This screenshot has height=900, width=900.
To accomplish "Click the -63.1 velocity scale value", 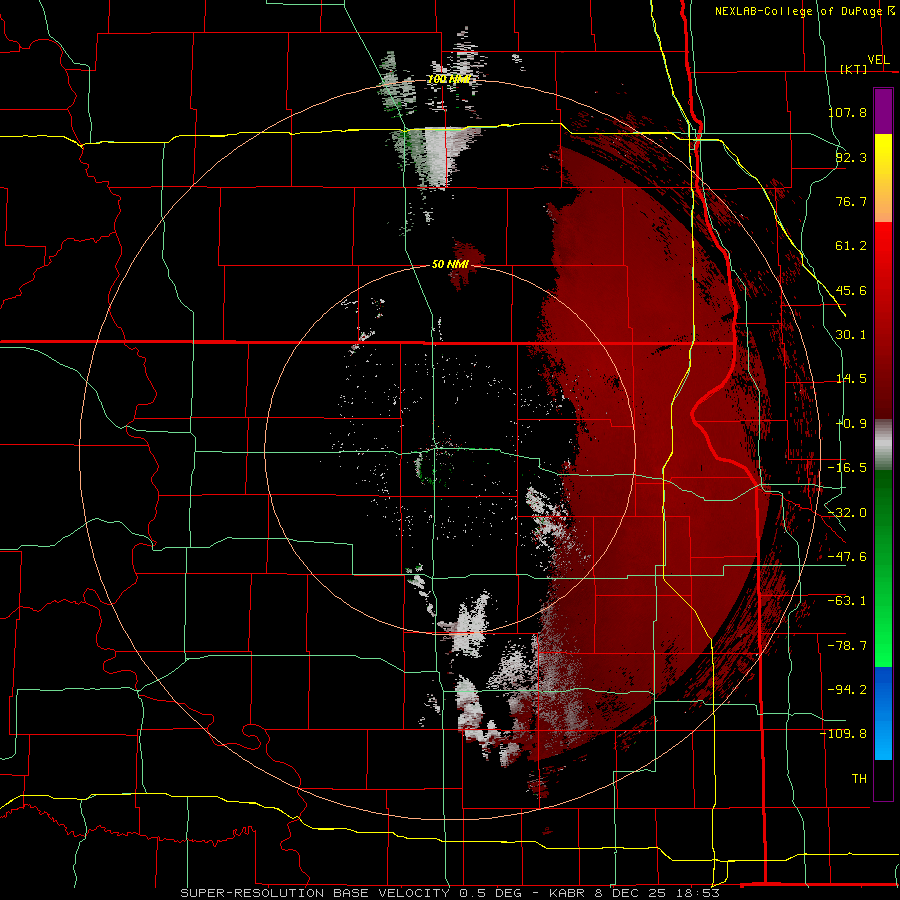I will pyautogui.click(x=847, y=601).
